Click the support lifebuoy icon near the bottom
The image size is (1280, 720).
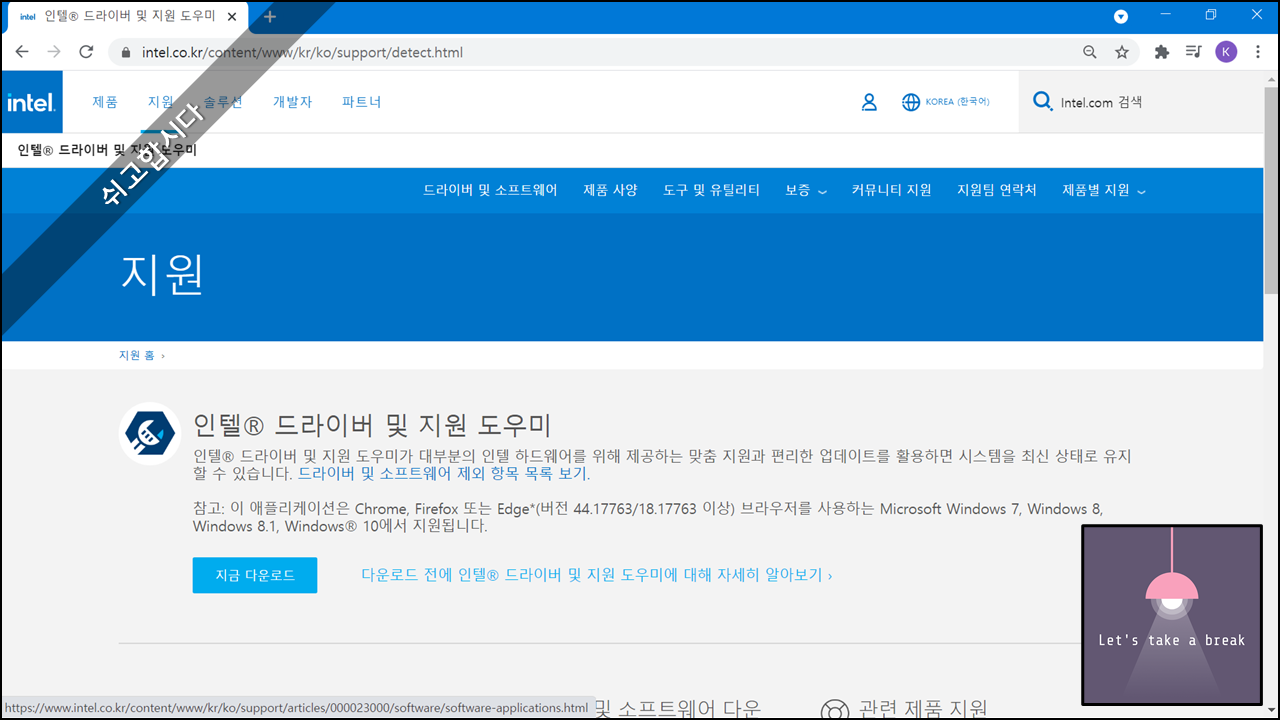(x=834, y=710)
